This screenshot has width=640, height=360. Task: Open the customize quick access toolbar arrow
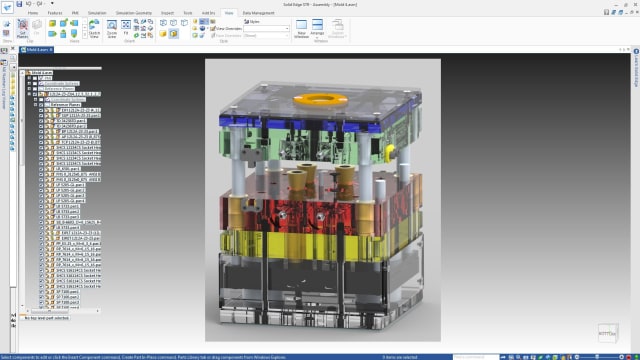(x=52, y=4)
